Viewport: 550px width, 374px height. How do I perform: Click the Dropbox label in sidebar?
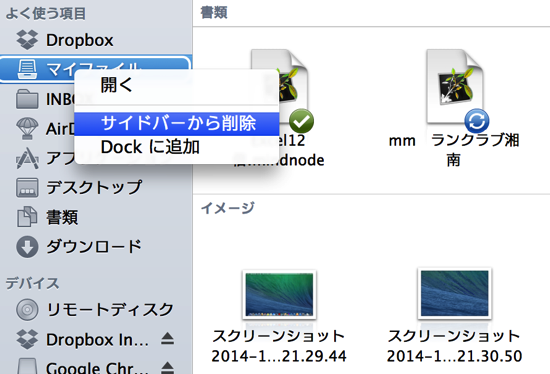point(80,40)
